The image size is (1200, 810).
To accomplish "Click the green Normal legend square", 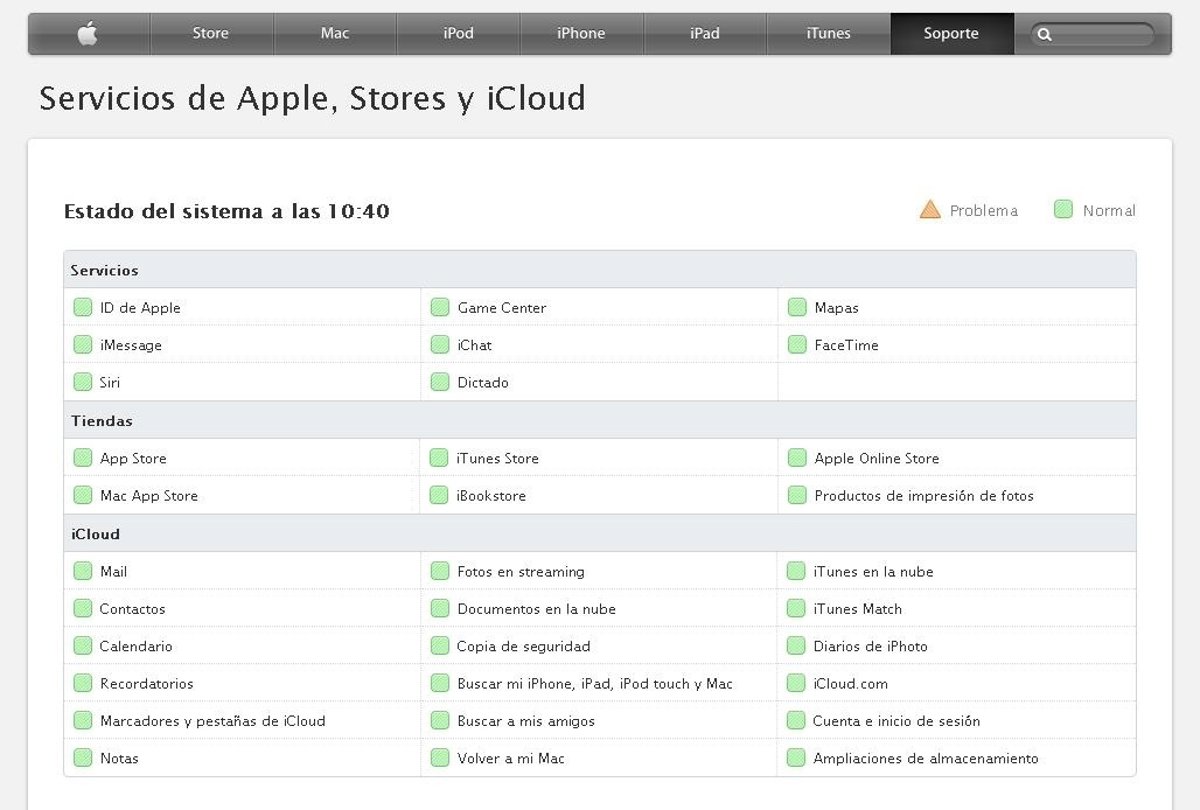I will pos(1063,210).
